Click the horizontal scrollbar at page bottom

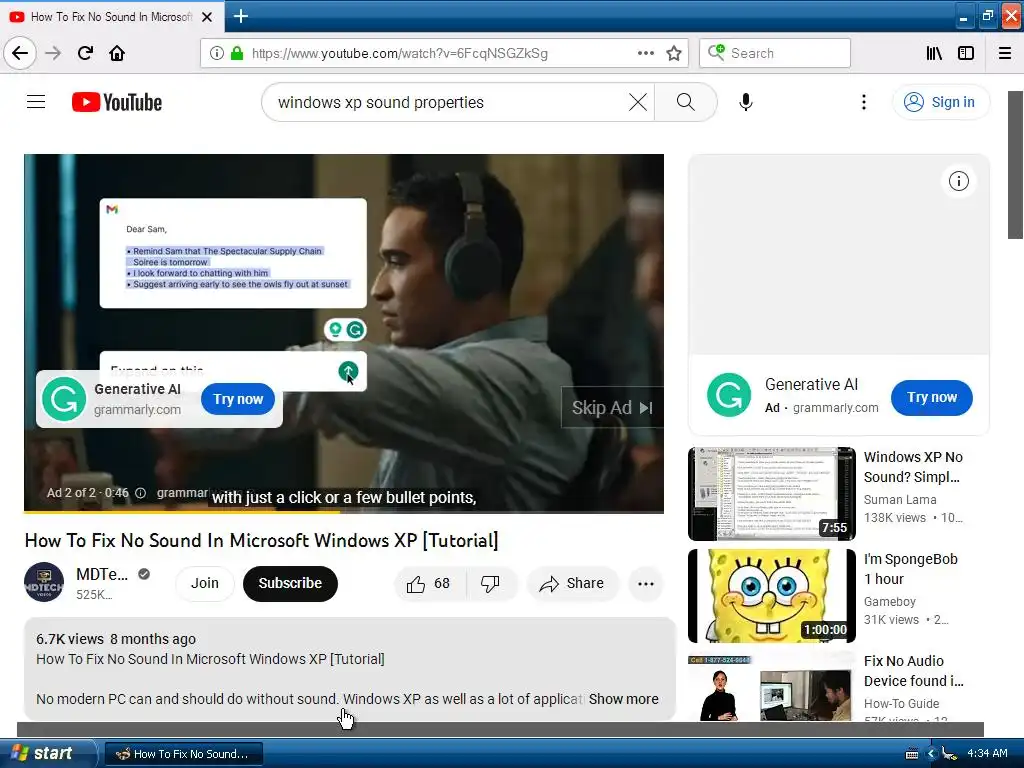(x=500, y=729)
